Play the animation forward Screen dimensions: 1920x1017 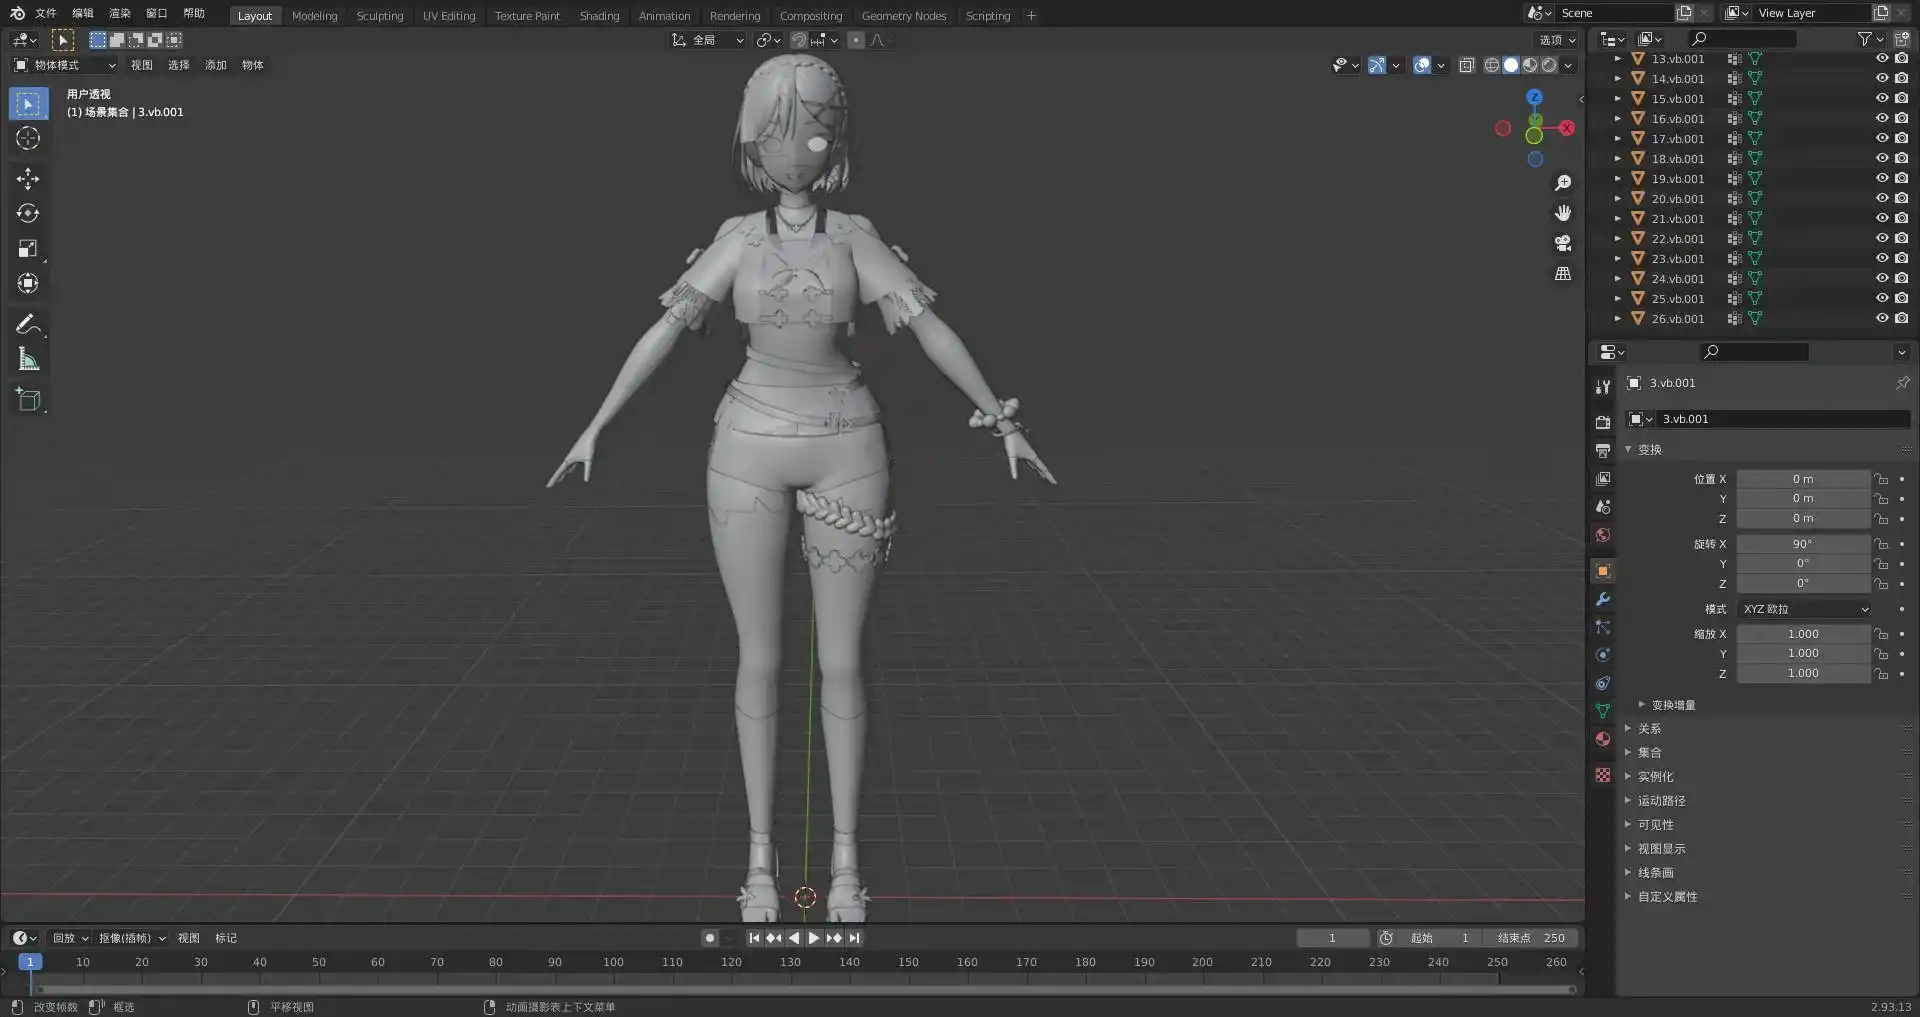point(814,938)
